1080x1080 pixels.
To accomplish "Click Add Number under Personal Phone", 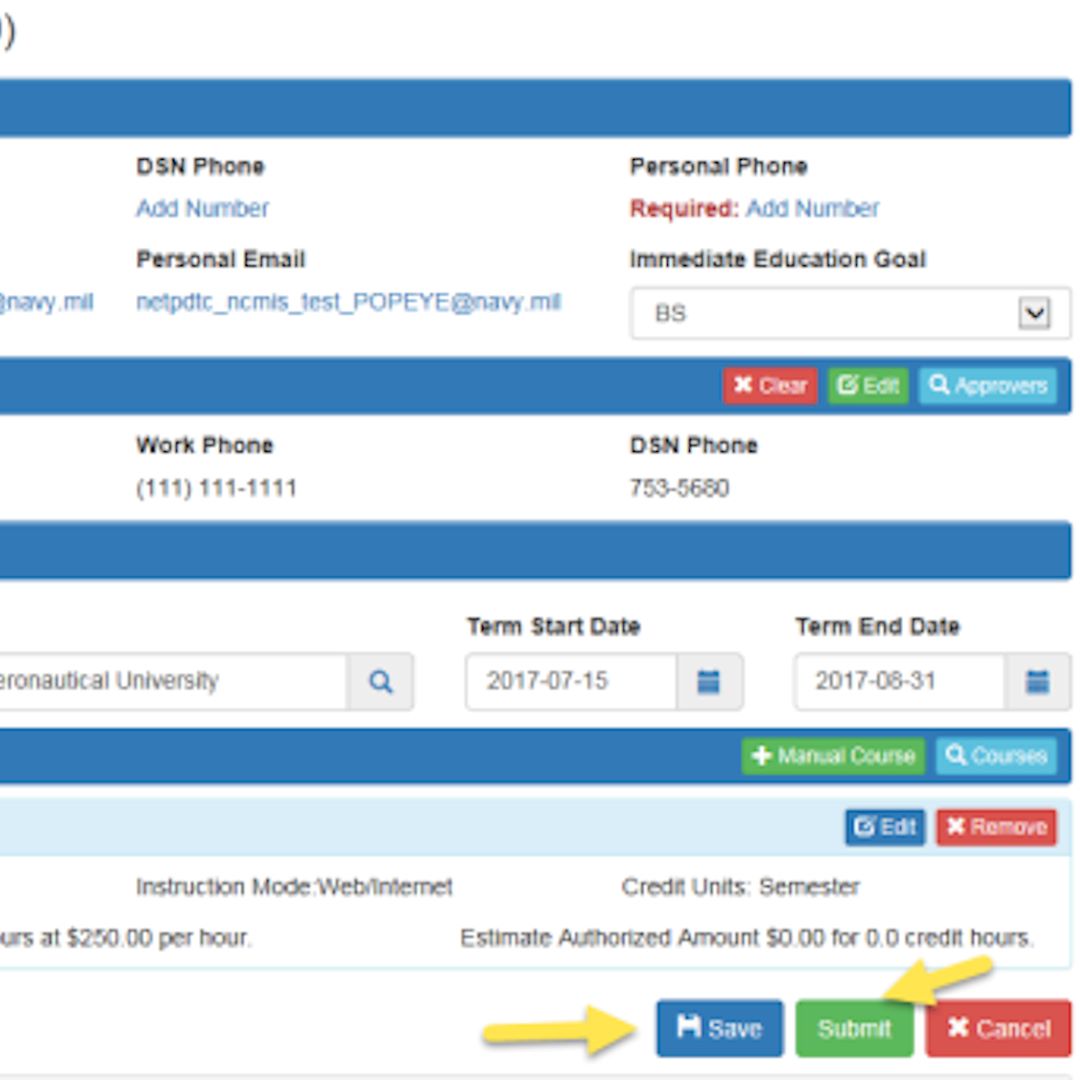I will click(812, 209).
